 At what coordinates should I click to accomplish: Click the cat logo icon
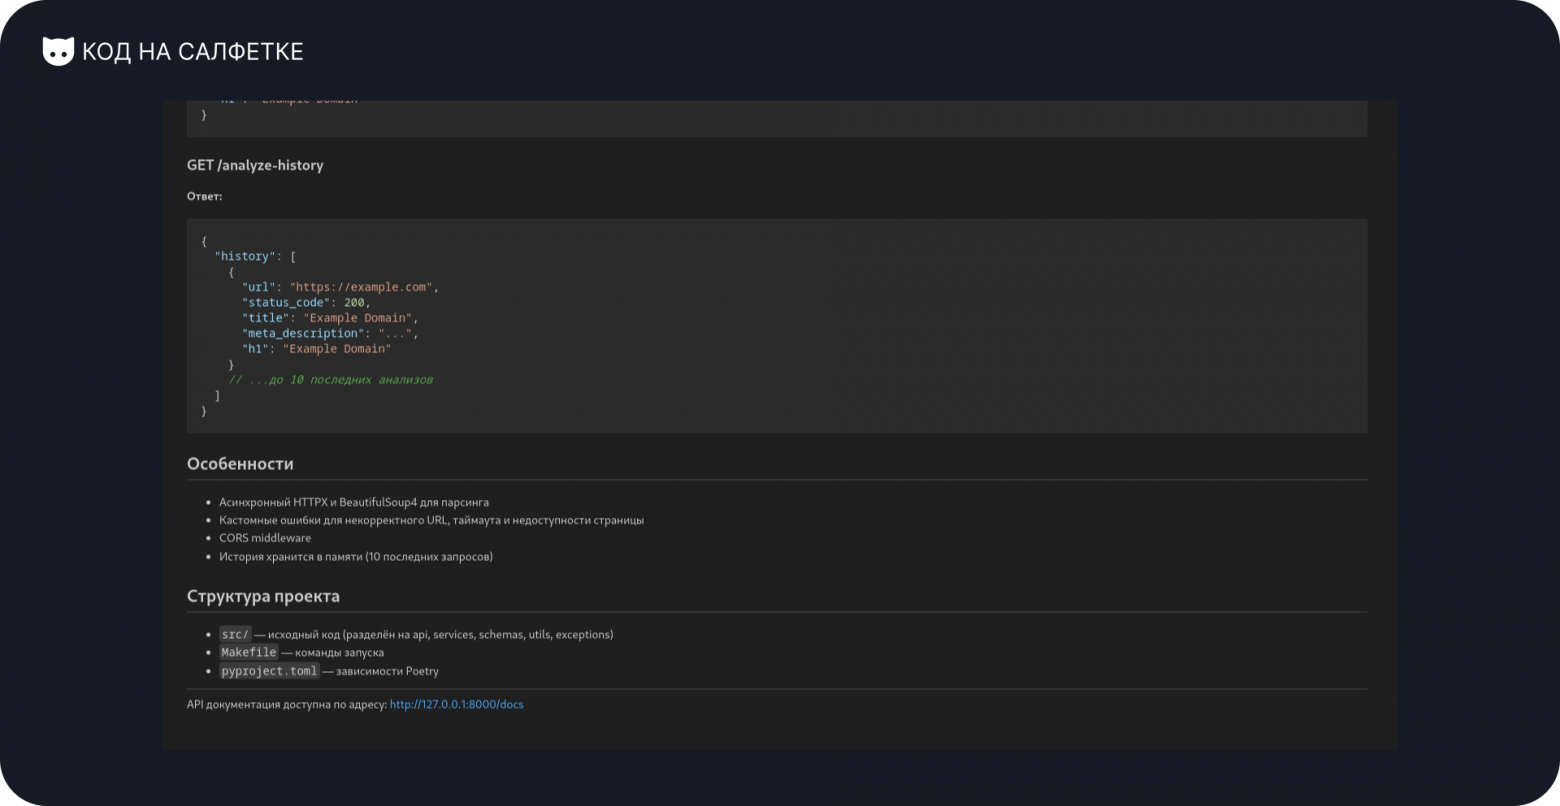pyautogui.click(x=58, y=51)
